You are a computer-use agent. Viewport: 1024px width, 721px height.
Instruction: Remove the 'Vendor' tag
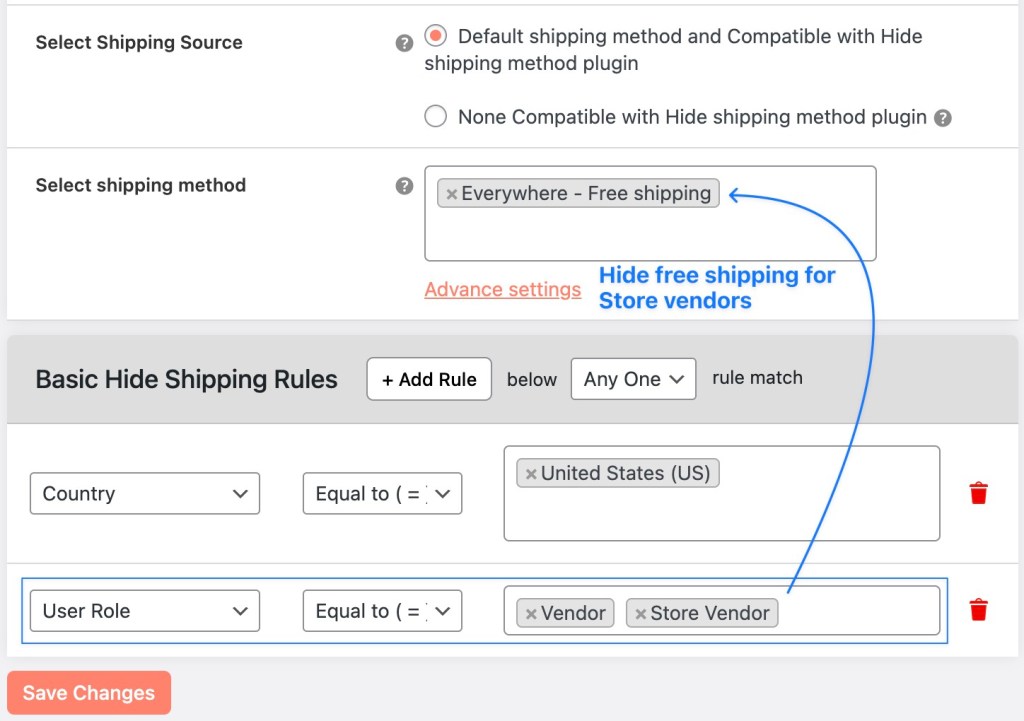pyautogui.click(x=529, y=612)
